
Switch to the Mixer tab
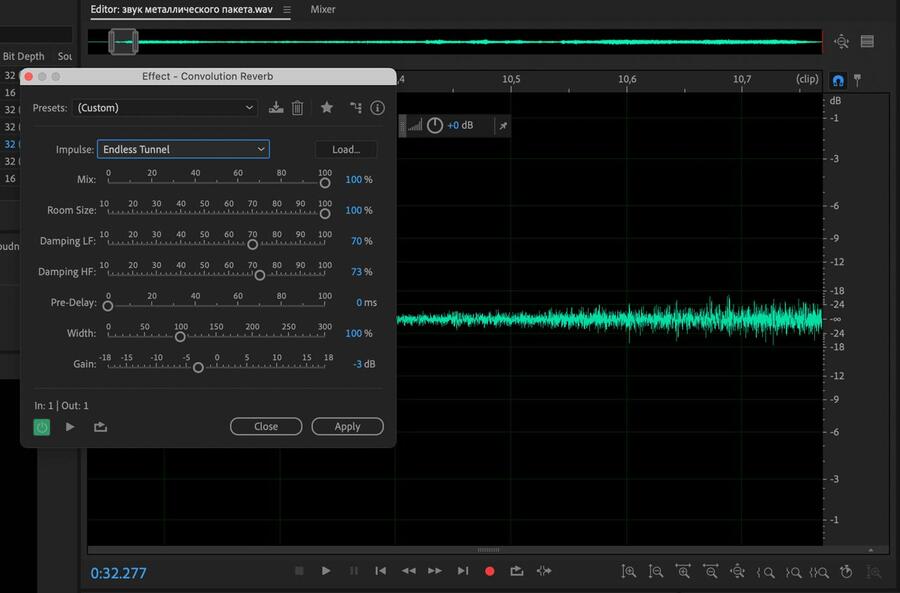323,9
